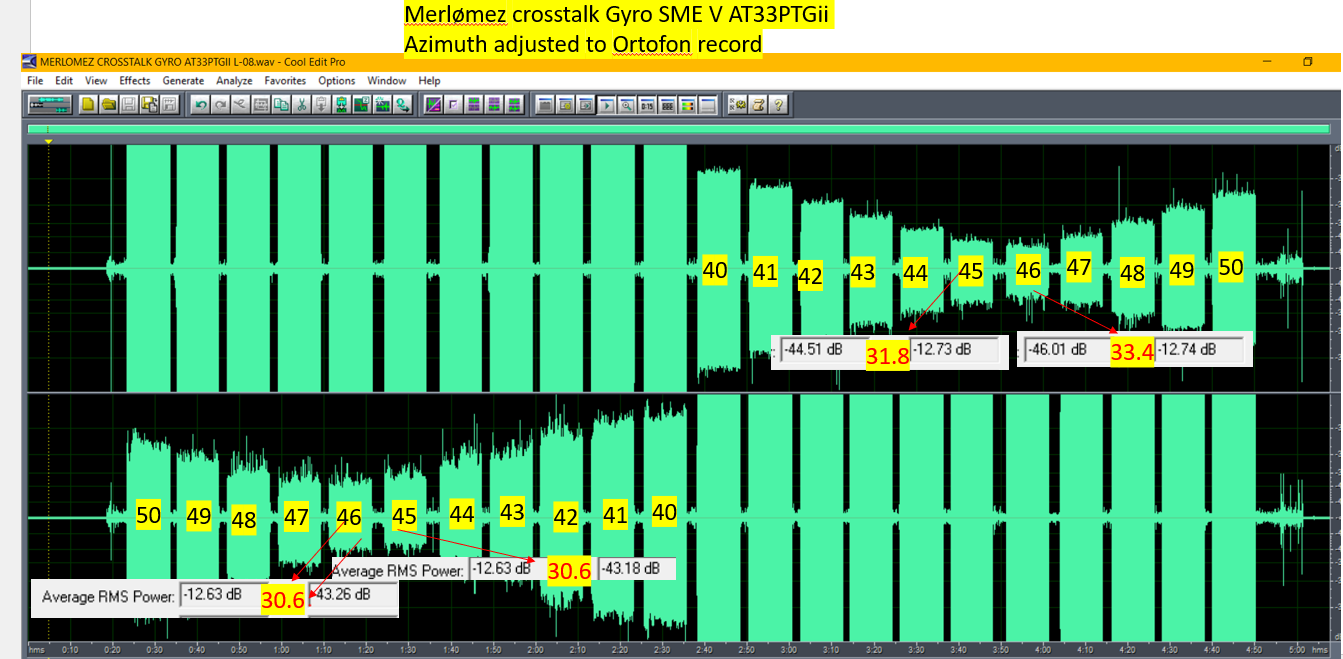Open the Analyze menu
This screenshot has width=1343, height=659.
[234, 80]
